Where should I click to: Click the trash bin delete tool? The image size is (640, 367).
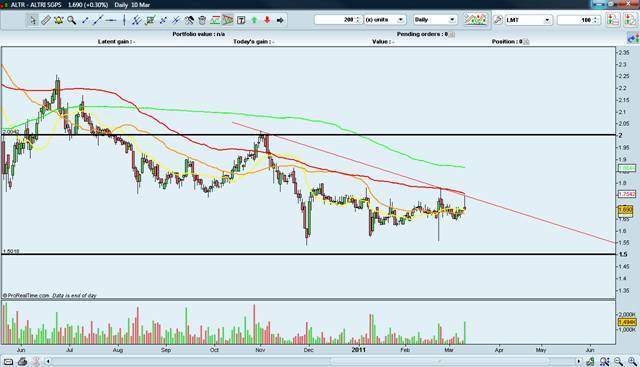coord(202,20)
